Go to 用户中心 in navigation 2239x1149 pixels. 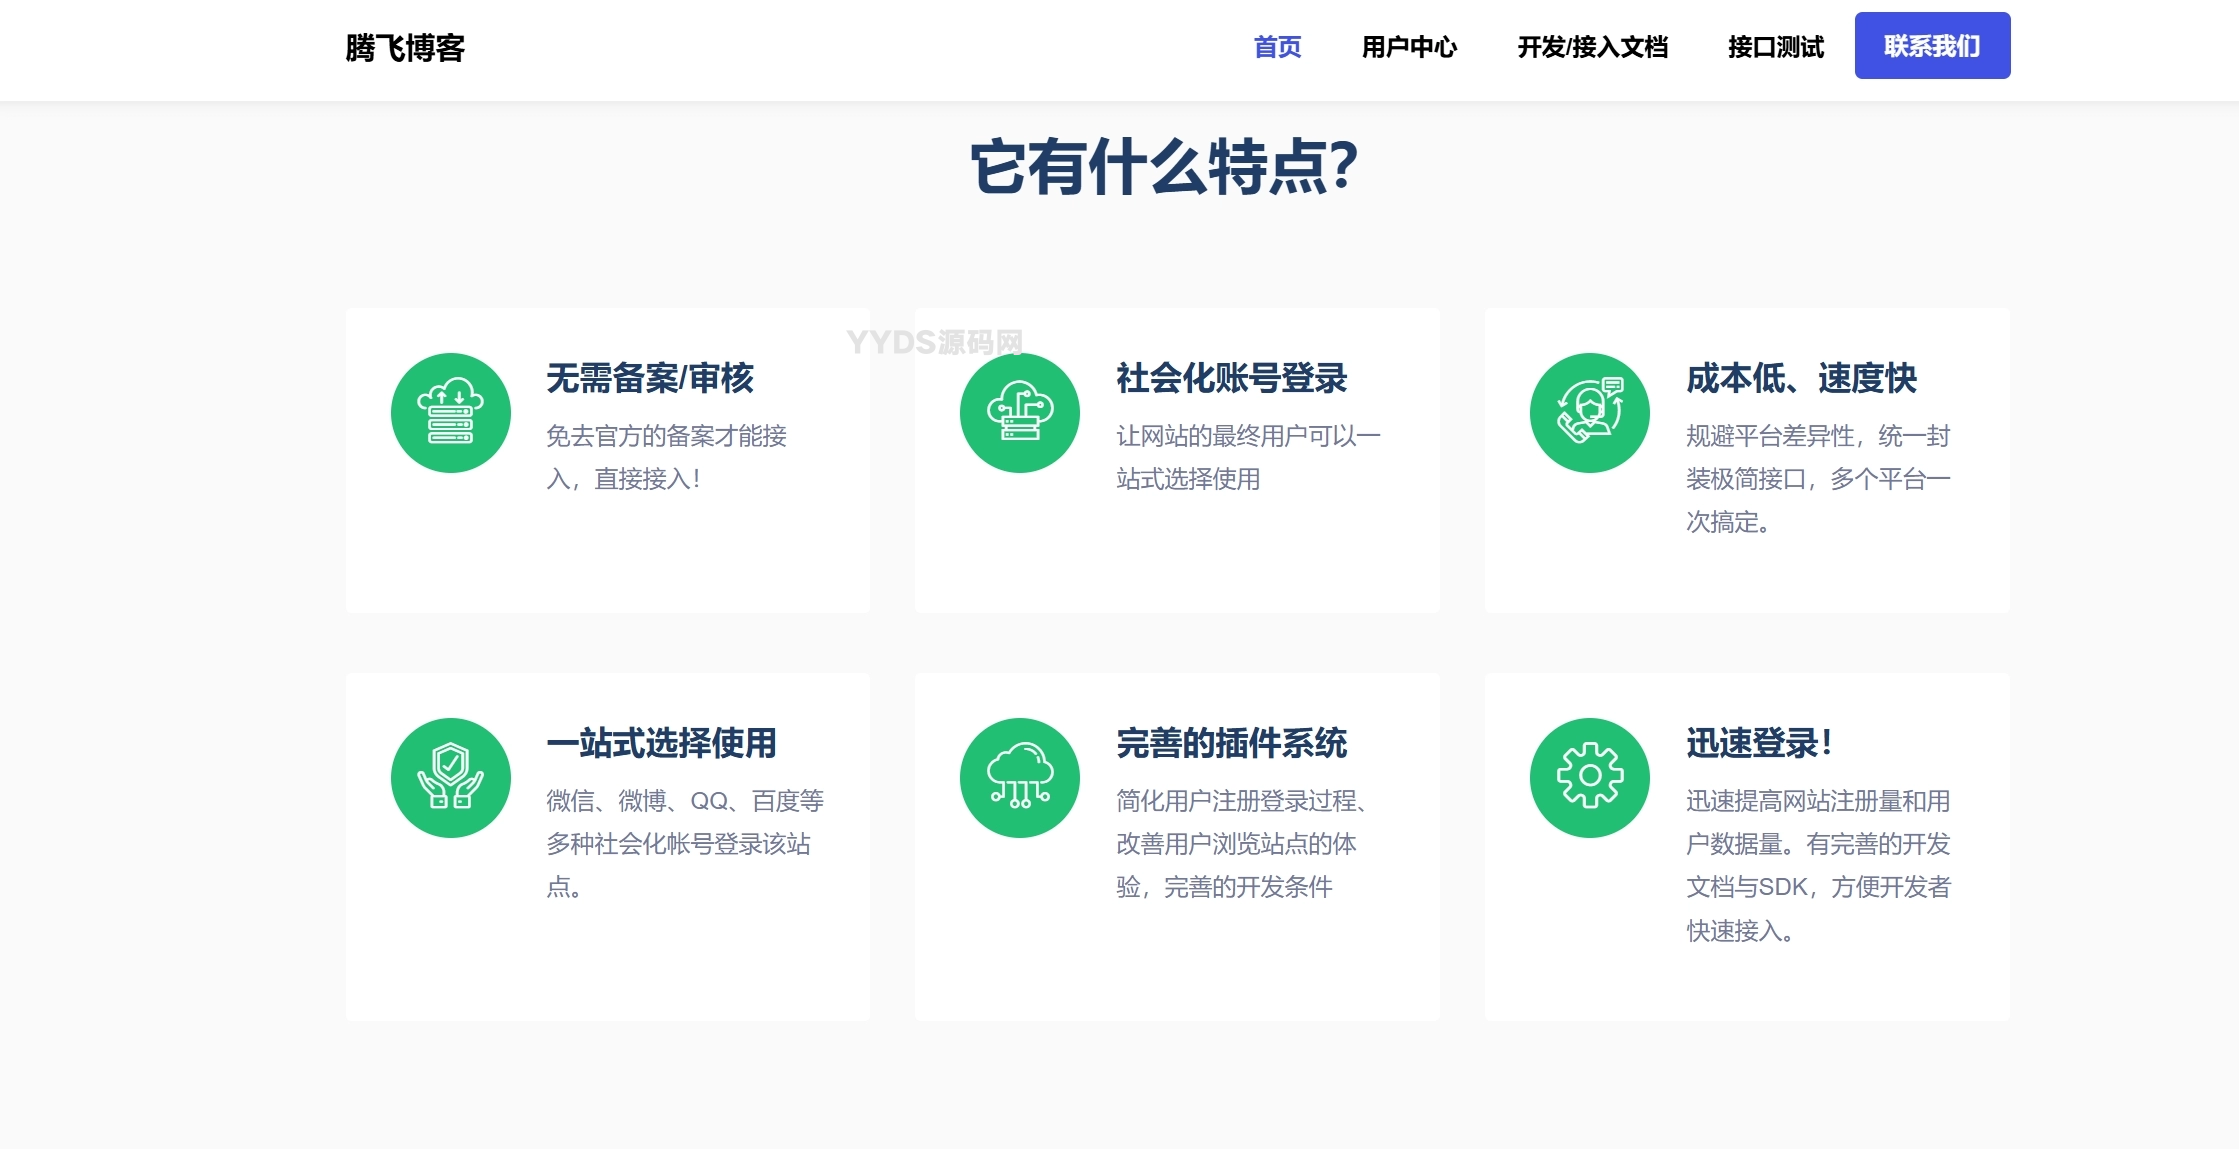tap(1408, 47)
